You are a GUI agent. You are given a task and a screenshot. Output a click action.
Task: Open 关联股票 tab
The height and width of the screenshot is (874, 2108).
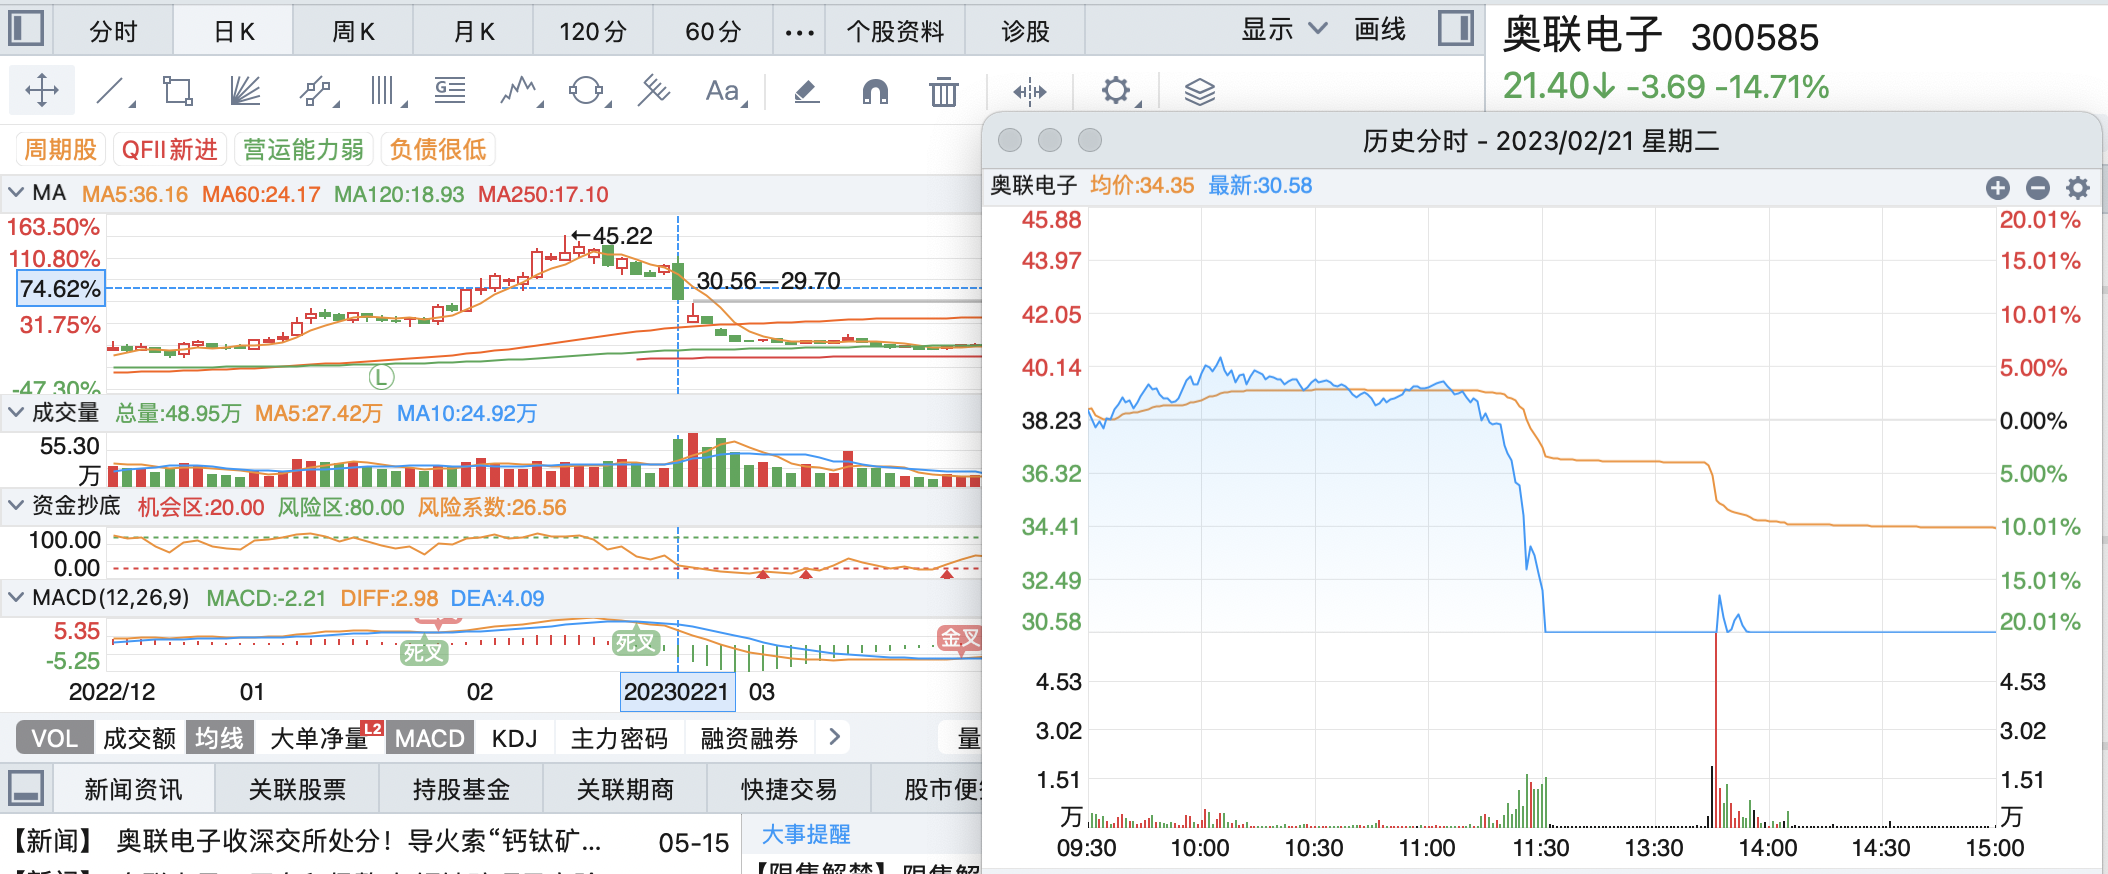click(x=297, y=789)
